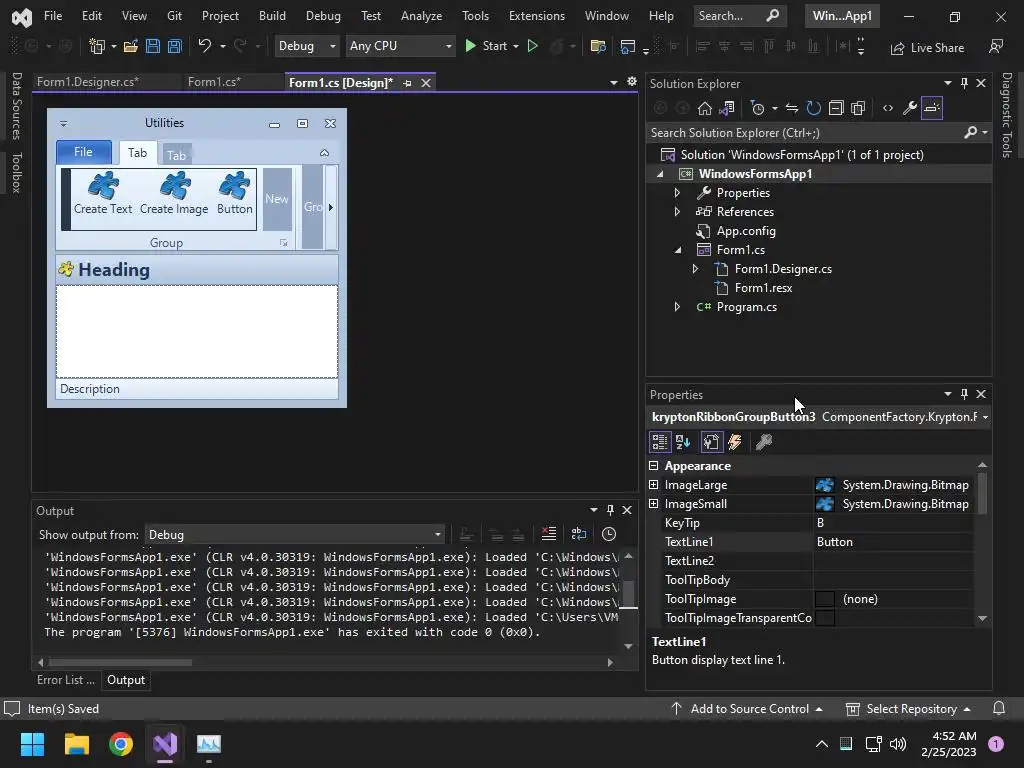Viewport: 1024px width, 768px height.
Task: Click the Pending Changes Filter clock icon
Action: coord(758,108)
